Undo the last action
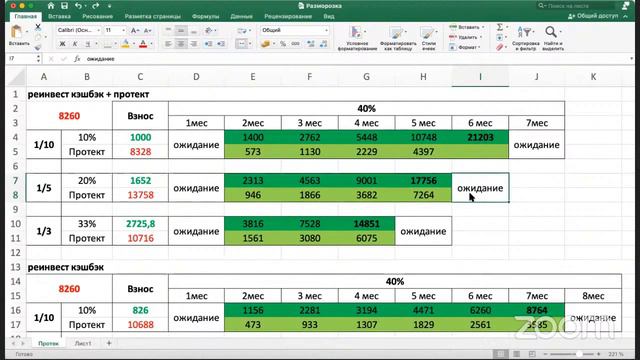 click(x=78, y=6)
